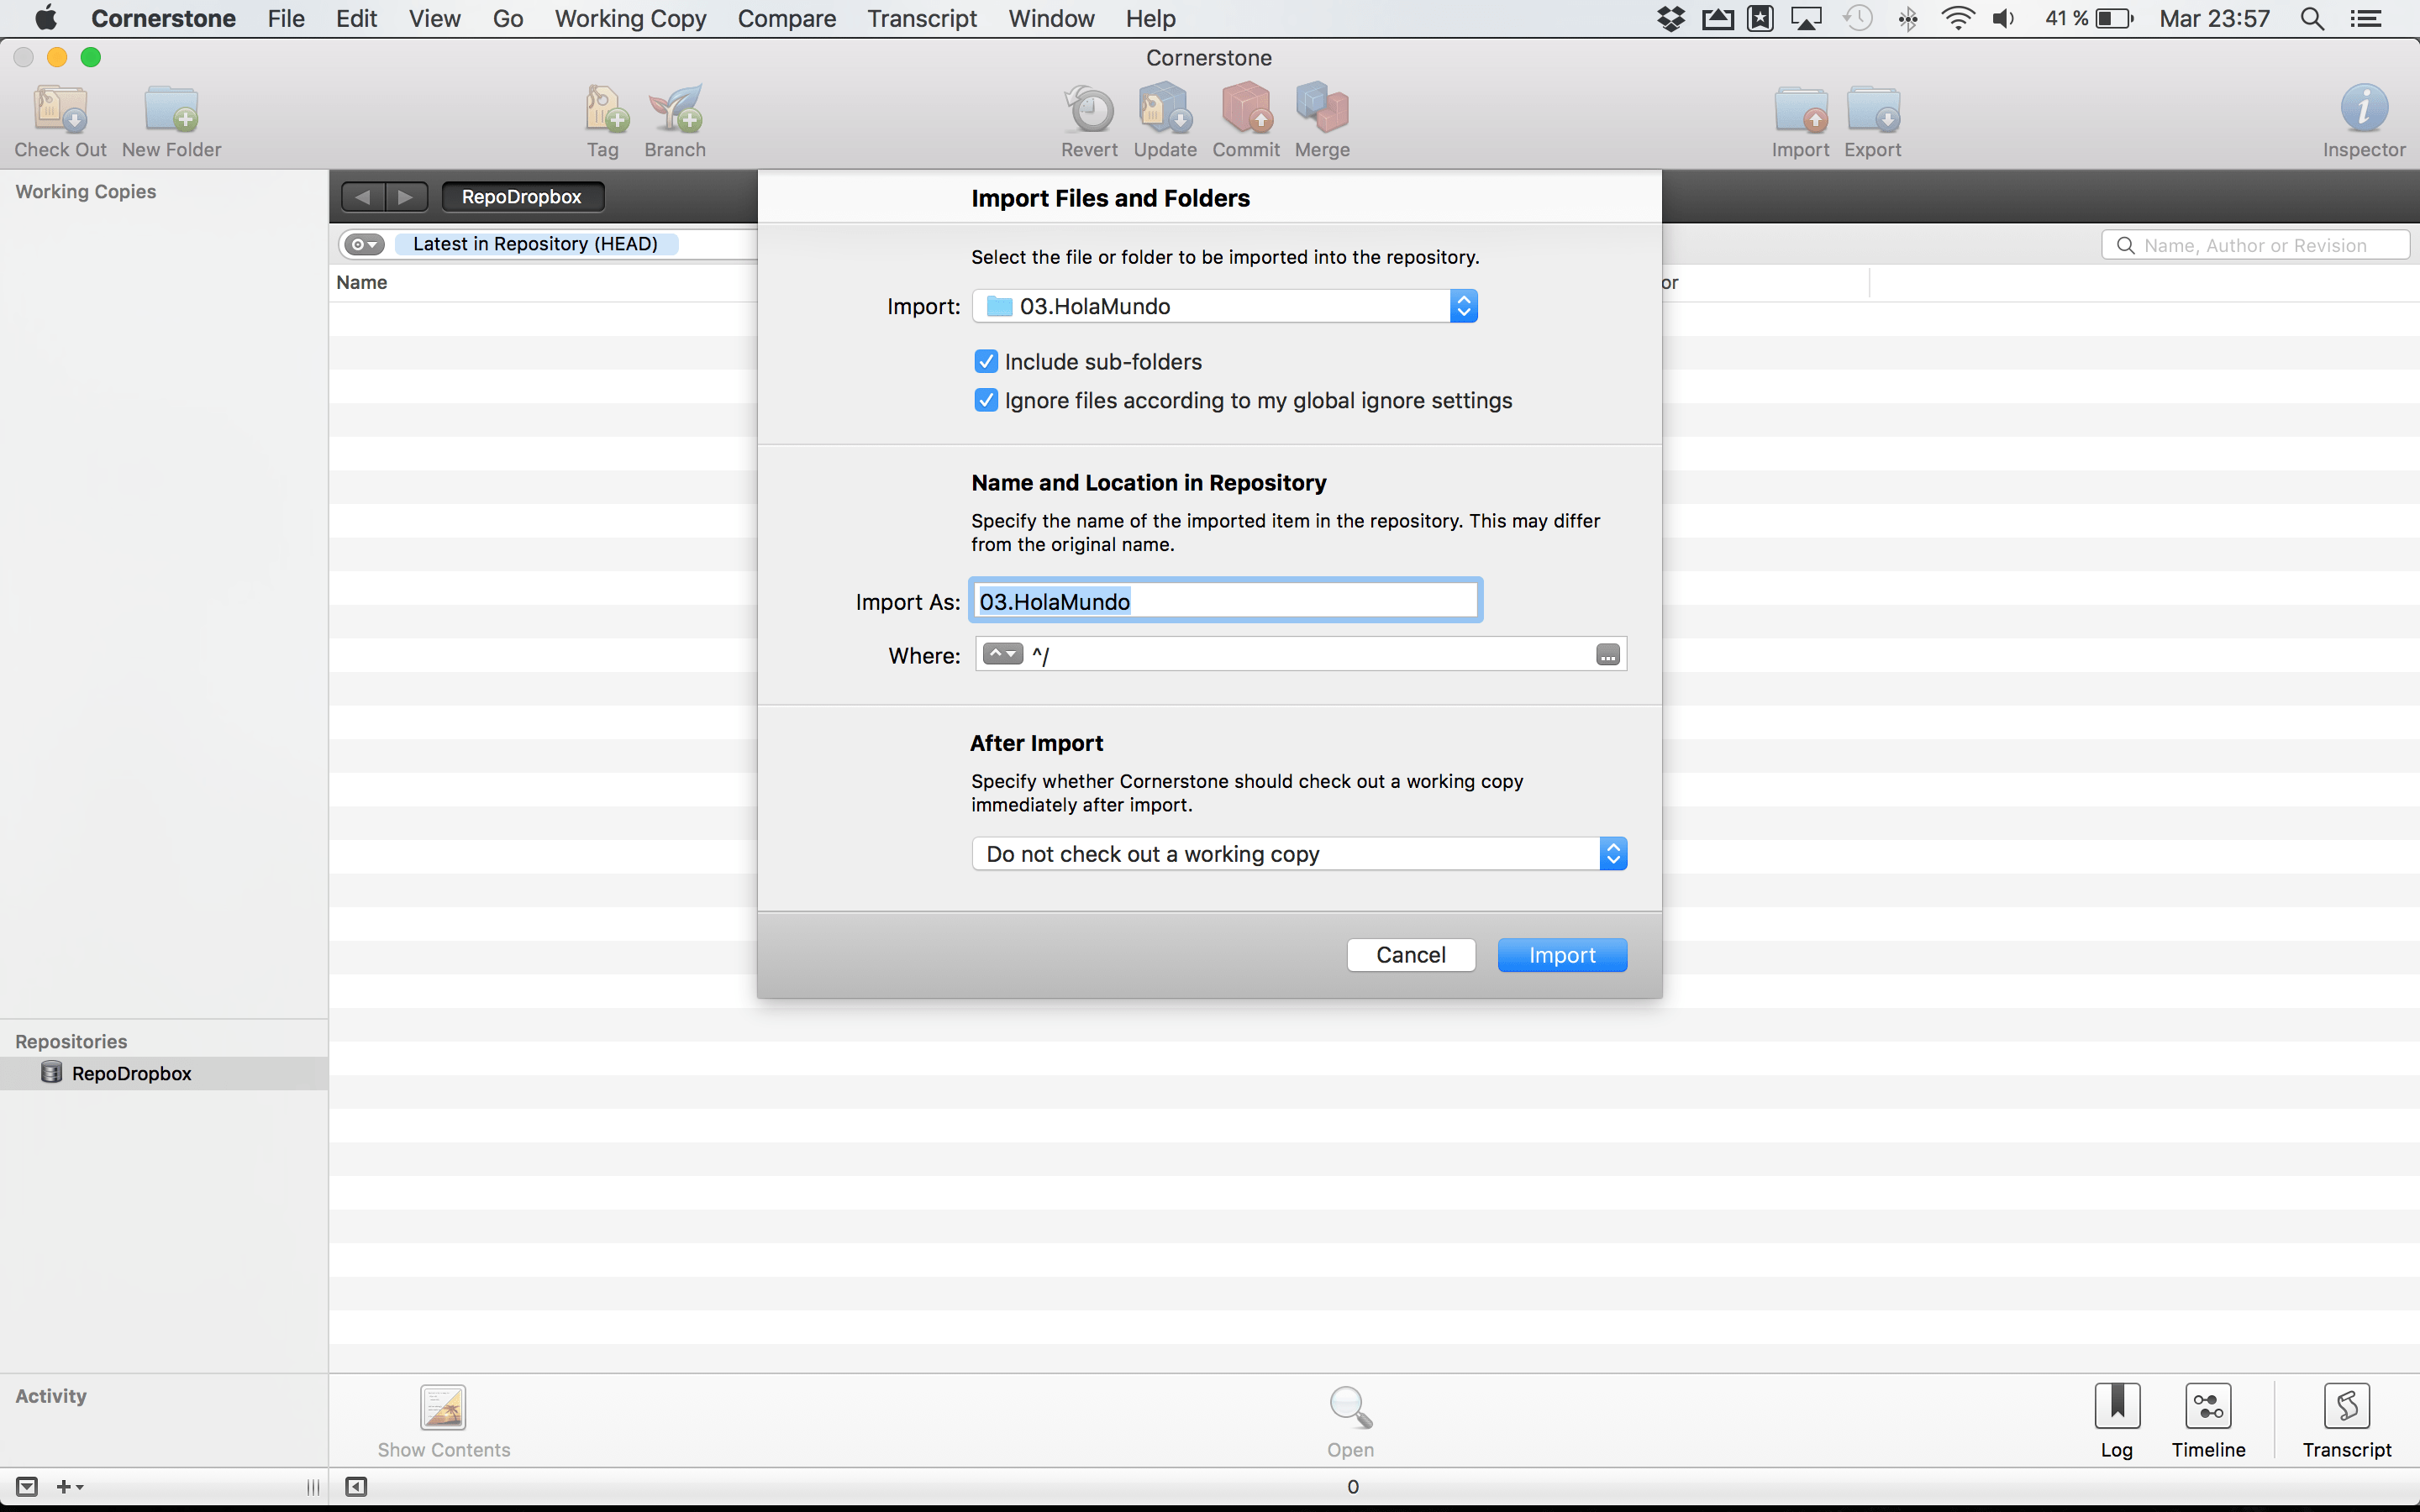Click the Check Out toolbar icon

pos(60,109)
